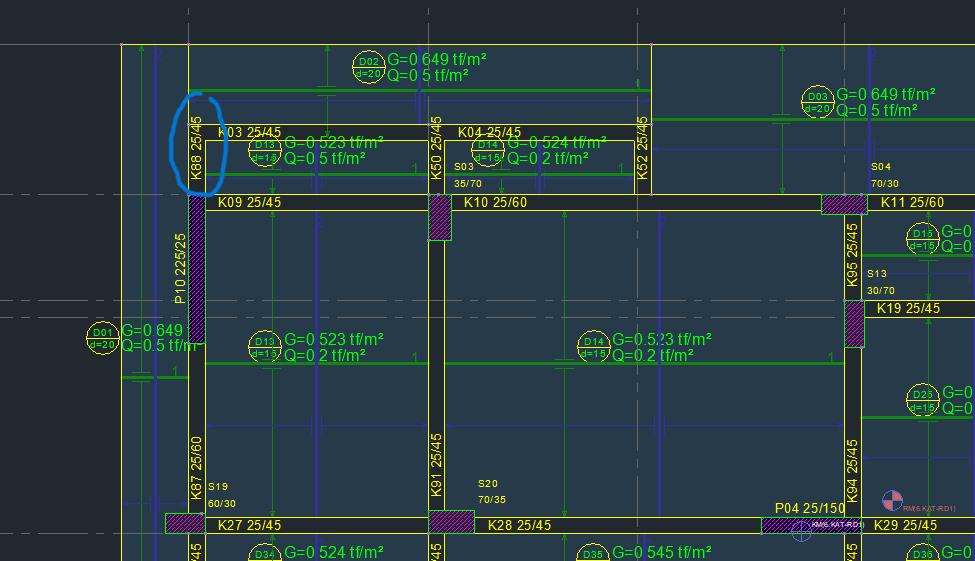Click the S19 60/30 column label
975x561 pixels.
pos(222,495)
